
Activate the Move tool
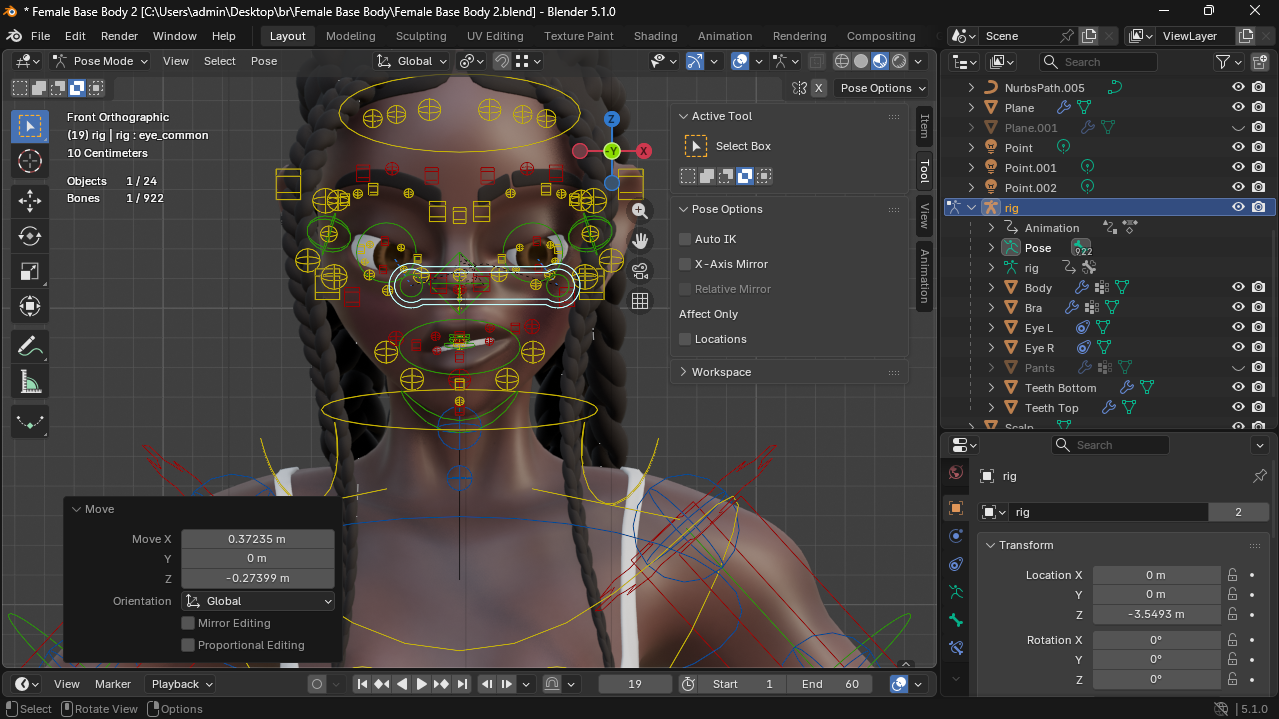[30, 200]
